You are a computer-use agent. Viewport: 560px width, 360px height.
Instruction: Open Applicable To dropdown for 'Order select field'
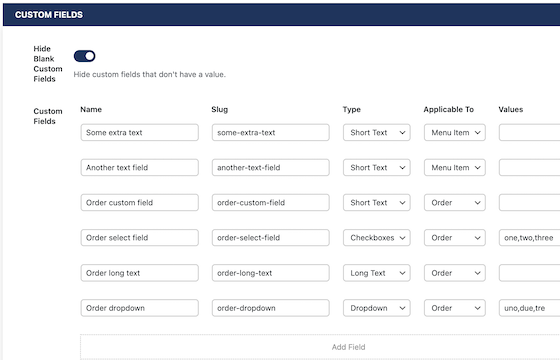[455, 238]
